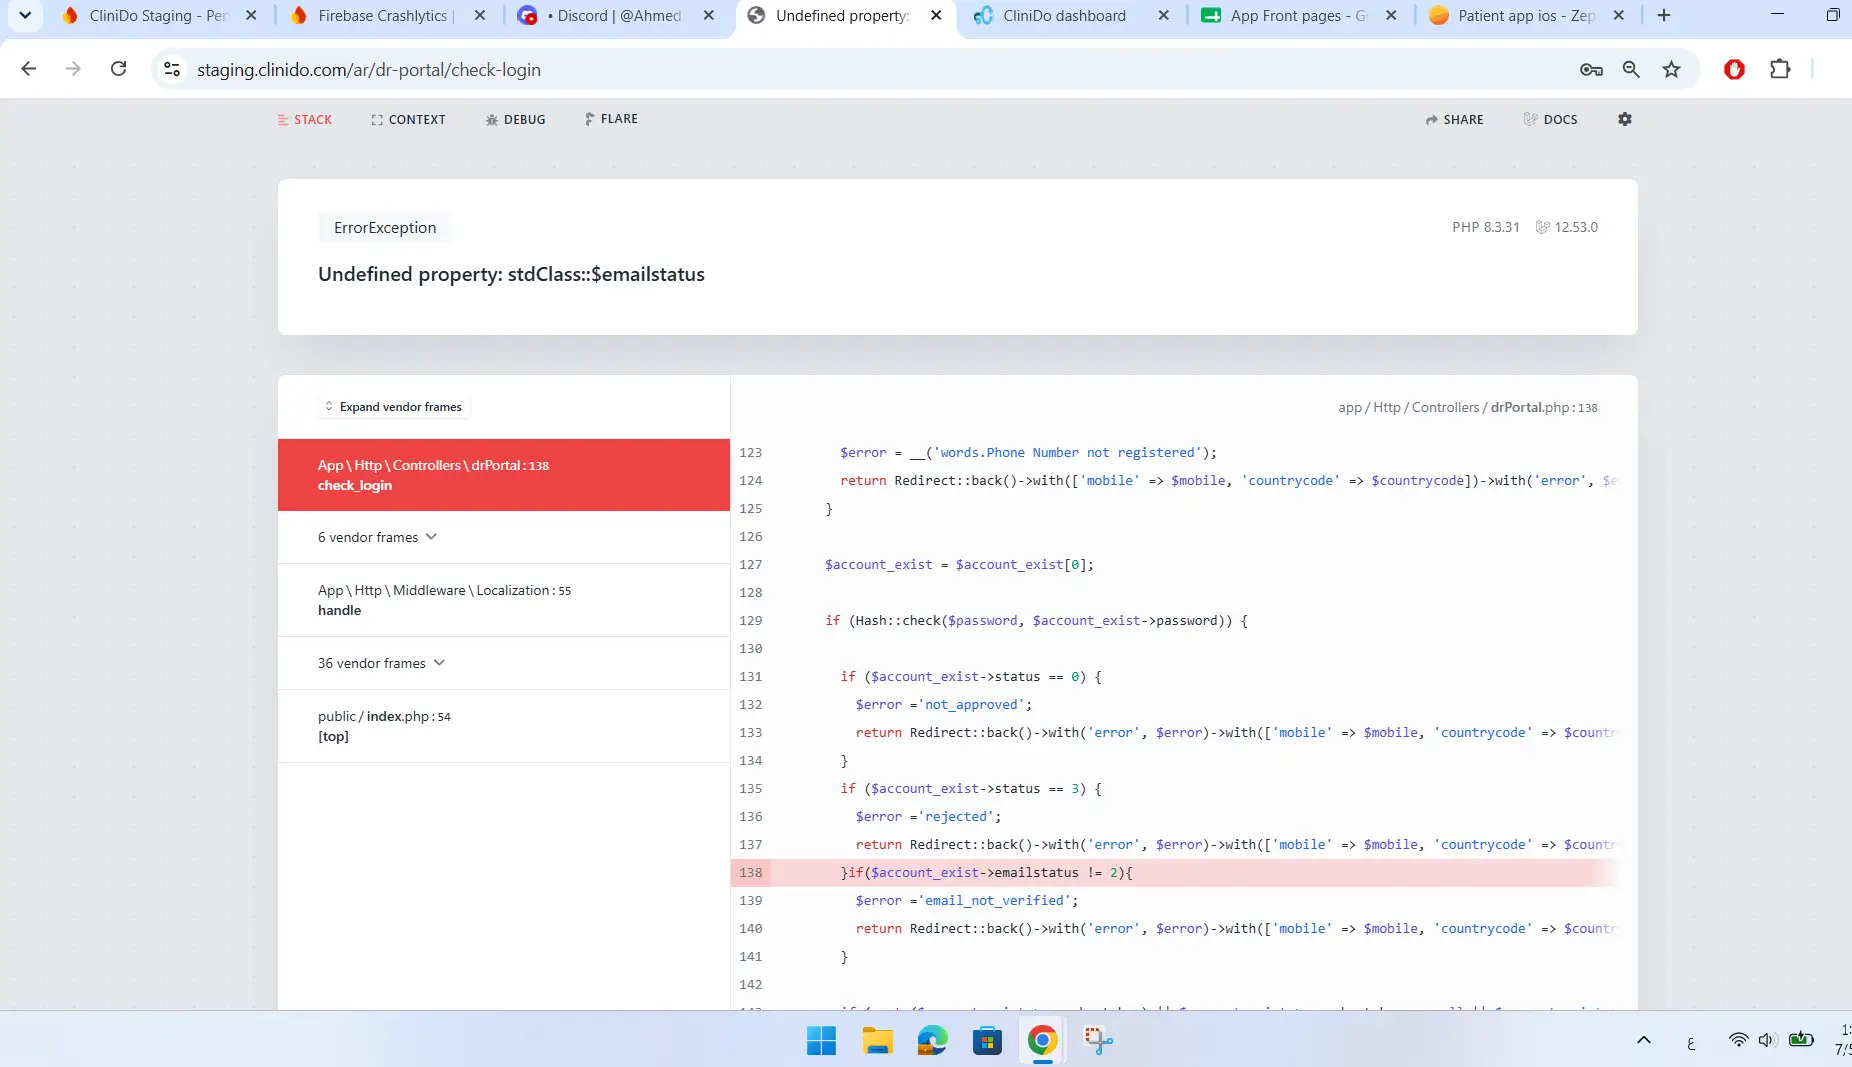
Task: Switch to the CONTEXT section tab
Action: 408,119
